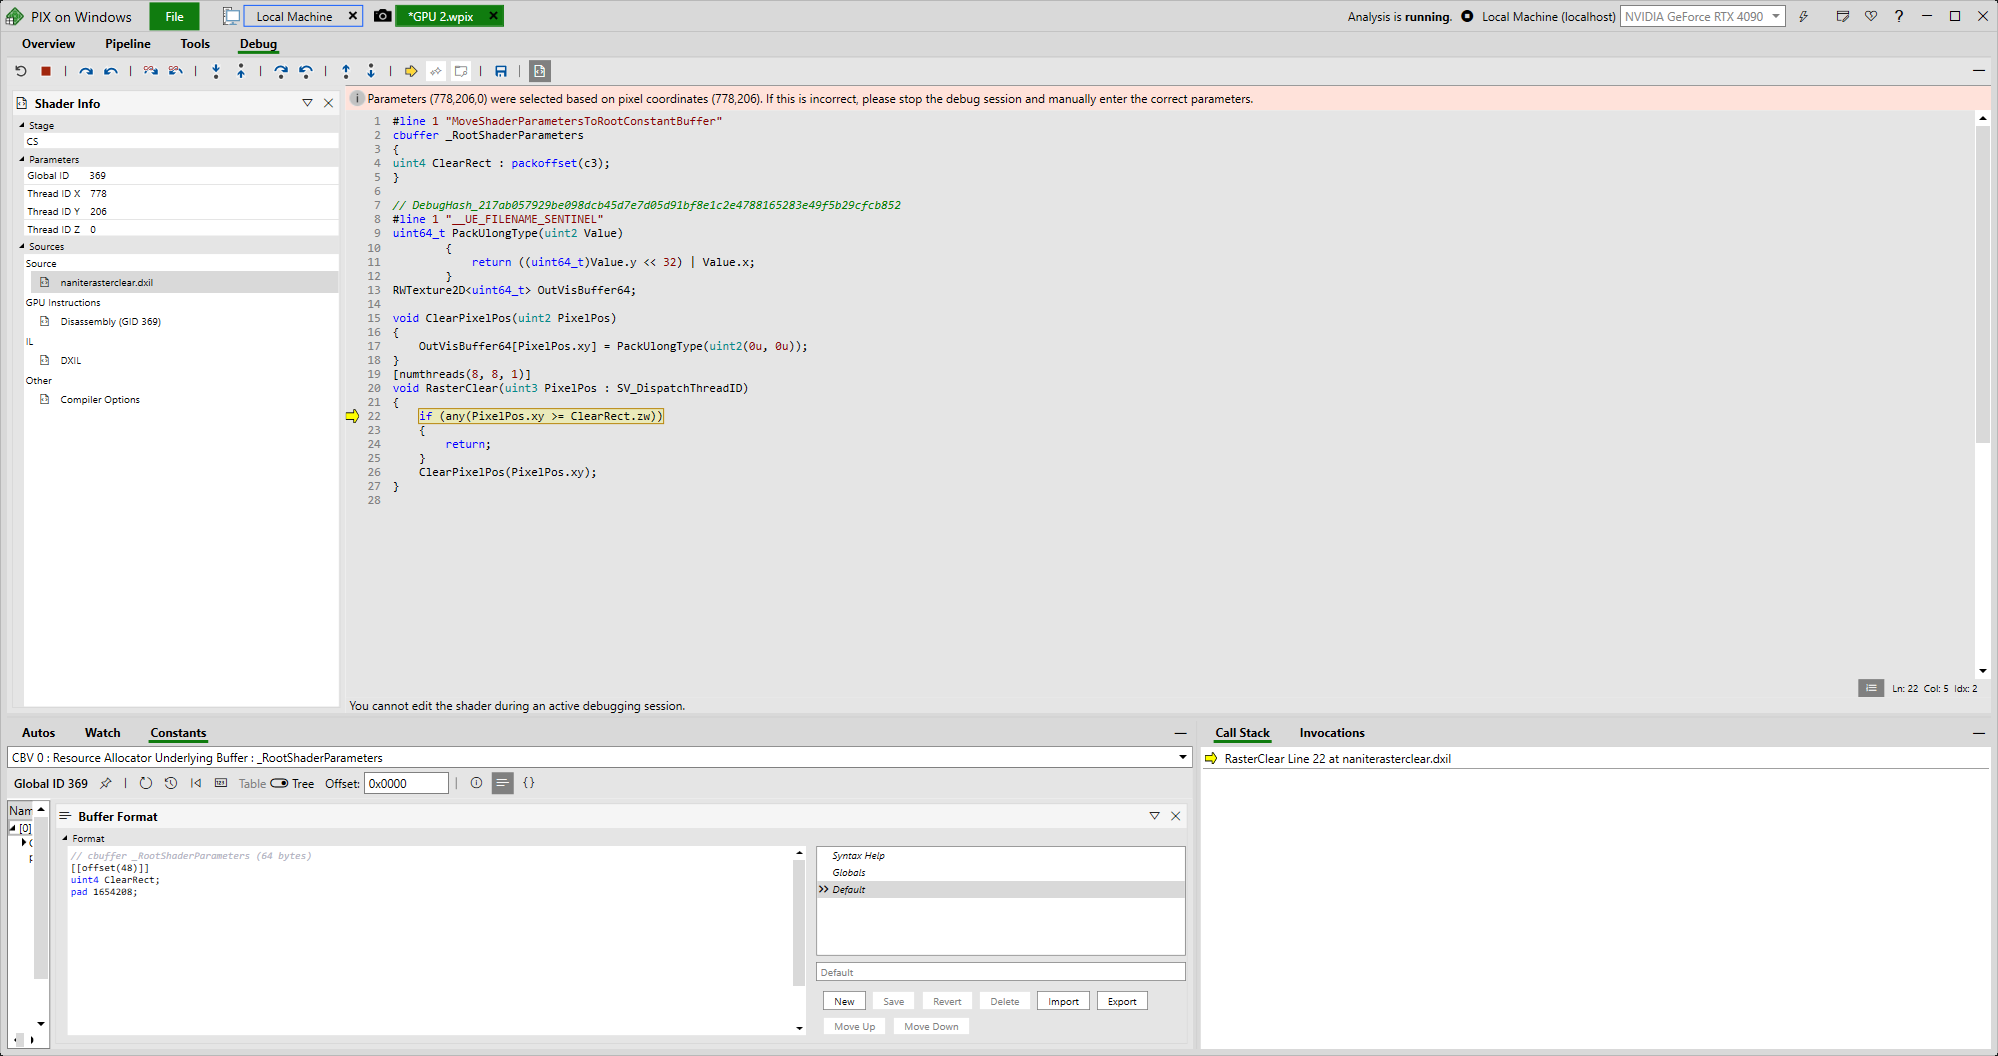
Task: Toggle the sparkle highlight icon in debug toolbar
Action: tap(436, 71)
